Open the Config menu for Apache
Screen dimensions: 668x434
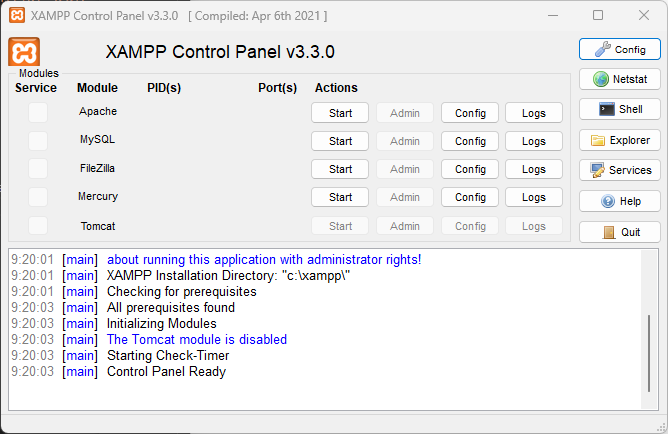pyautogui.click(x=470, y=113)
